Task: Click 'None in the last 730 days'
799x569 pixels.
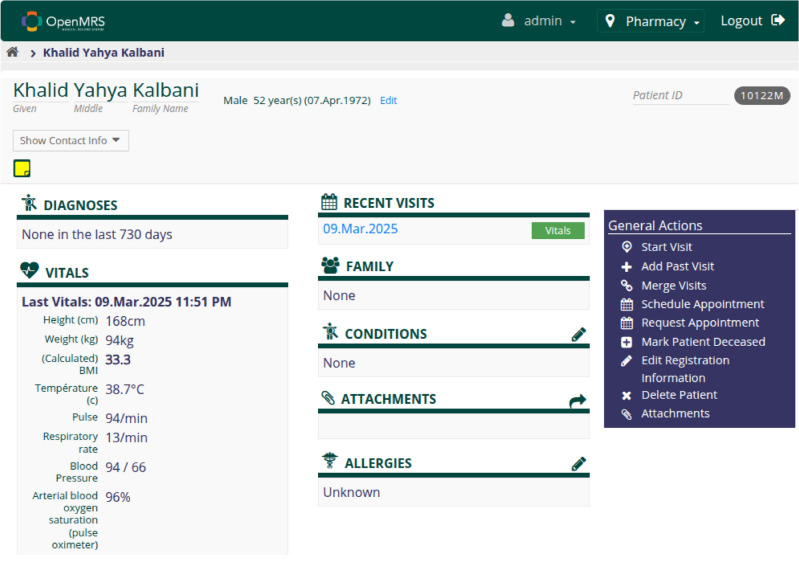Action: coord(97,234)
